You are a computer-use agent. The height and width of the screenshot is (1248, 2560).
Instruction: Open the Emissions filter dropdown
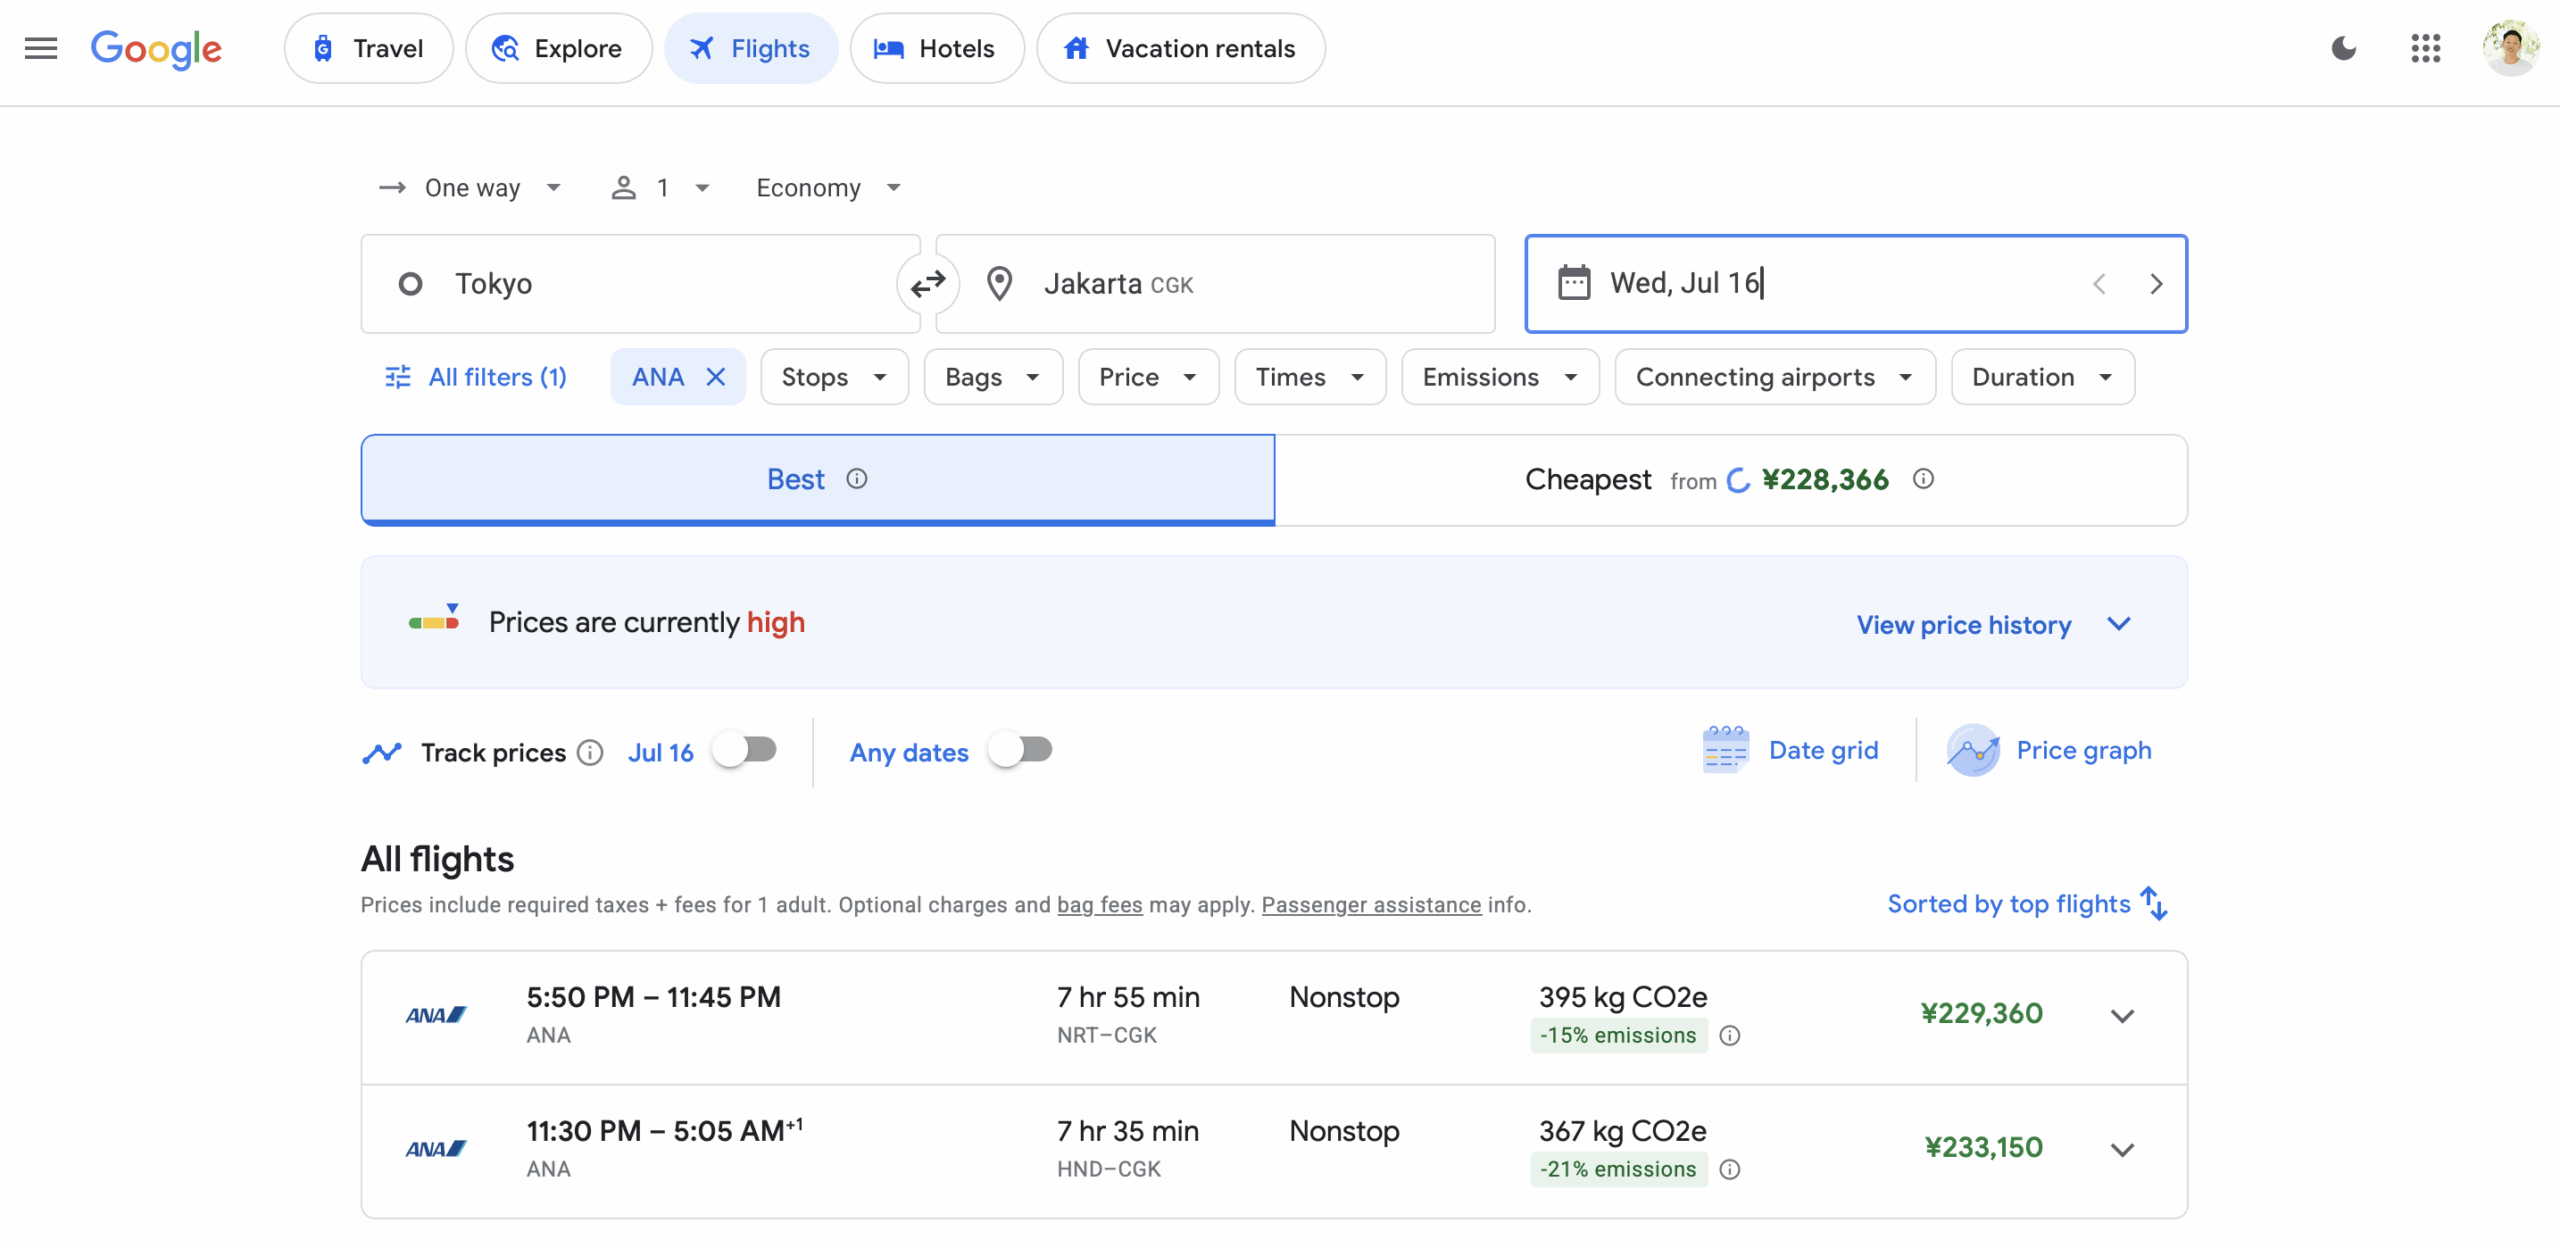click(x=1500, y=377)
